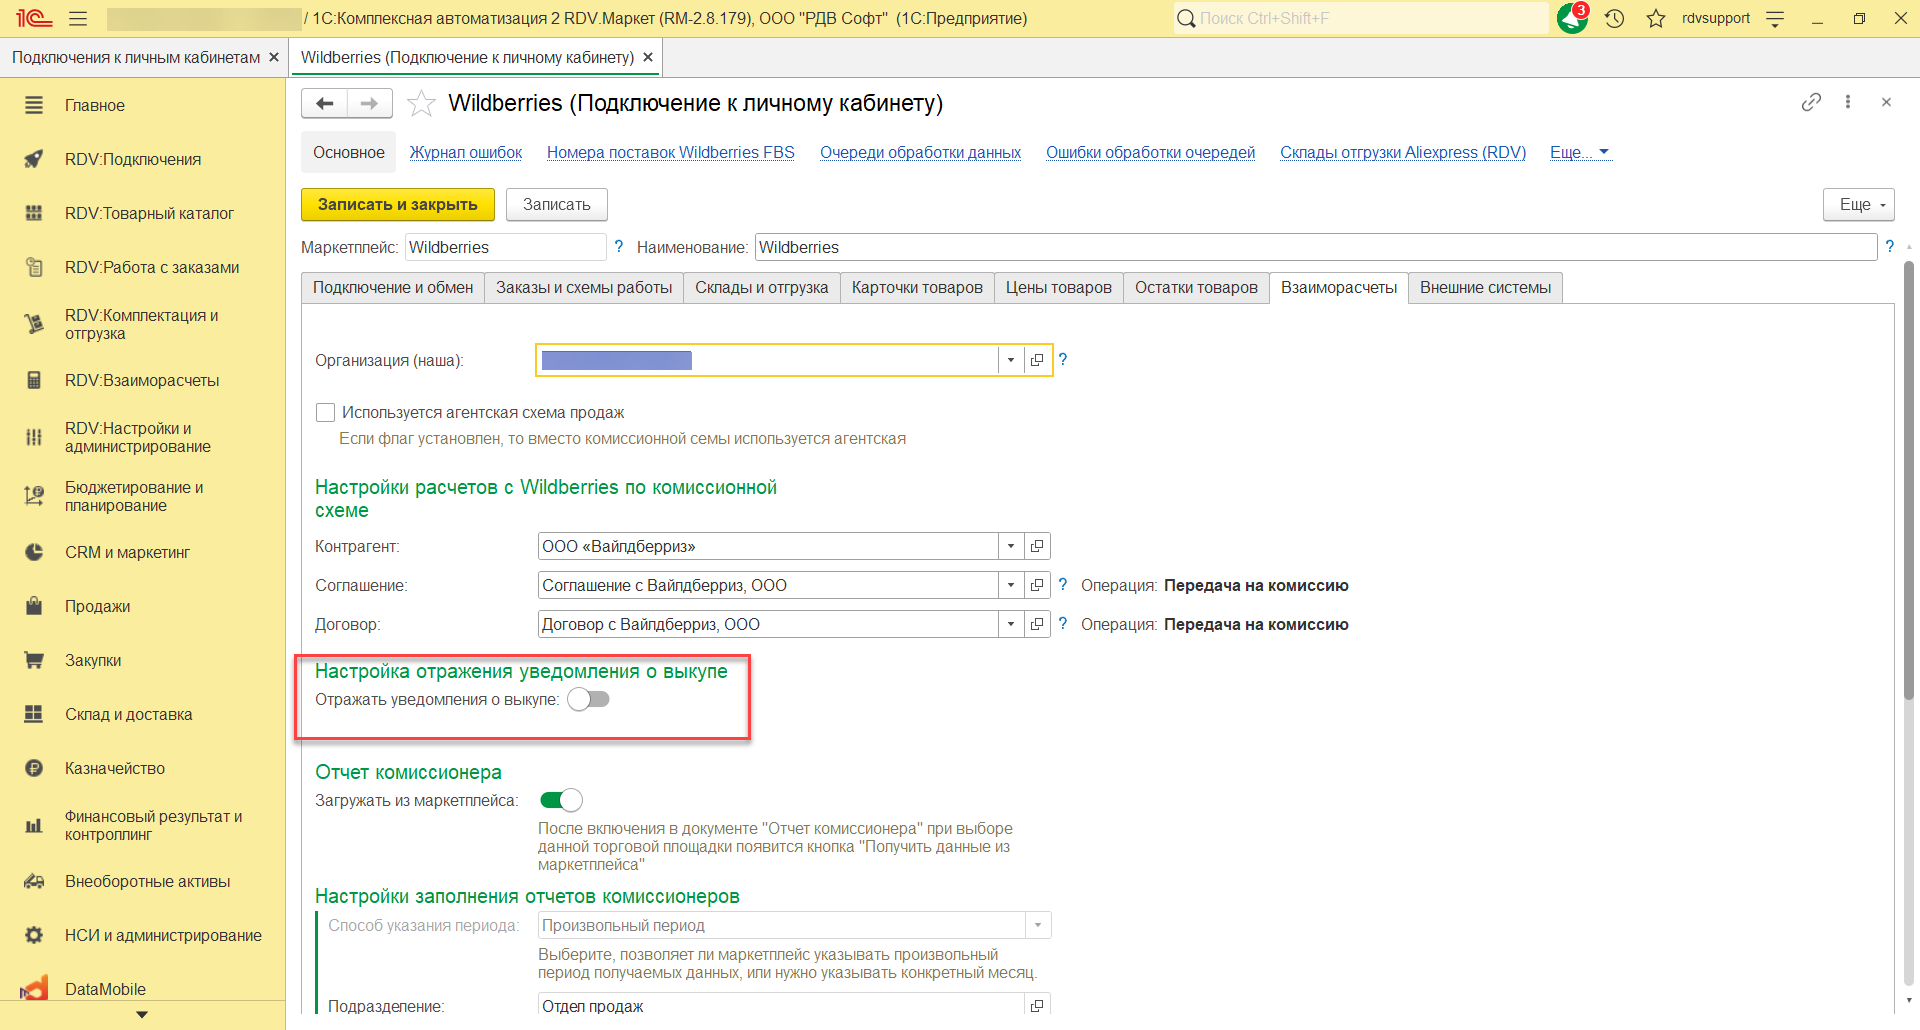The height and width of the screenshot is (1030, 1920).
Task: Switch to Цены товаров tab
Action: point(1059,287)
